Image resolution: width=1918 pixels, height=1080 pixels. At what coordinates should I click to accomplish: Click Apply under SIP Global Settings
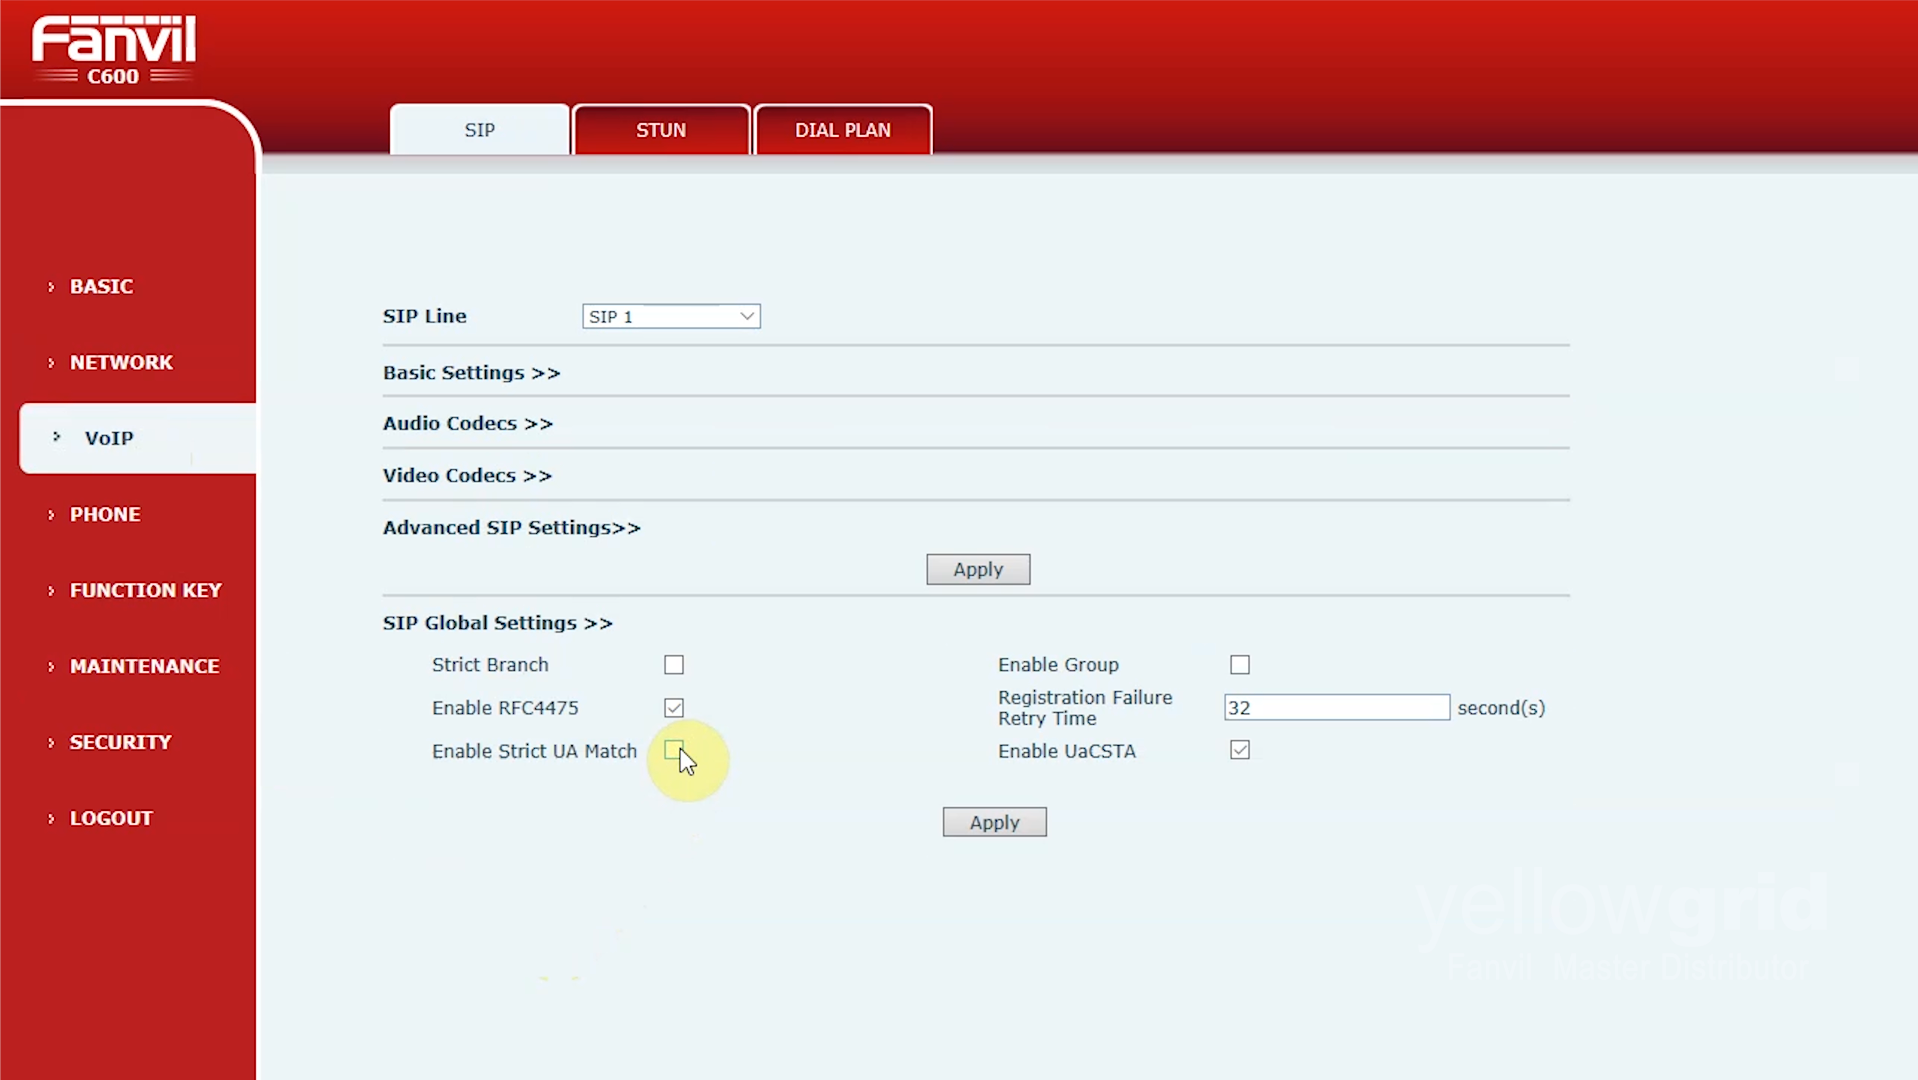(994, 822)
